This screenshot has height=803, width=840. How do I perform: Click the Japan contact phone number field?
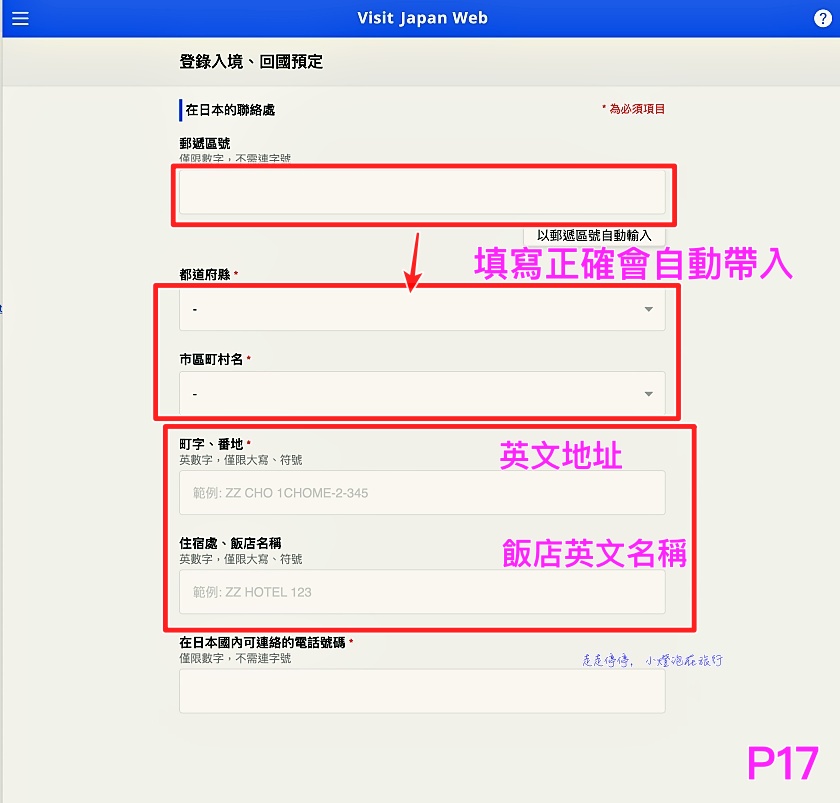tap(422, 691)
